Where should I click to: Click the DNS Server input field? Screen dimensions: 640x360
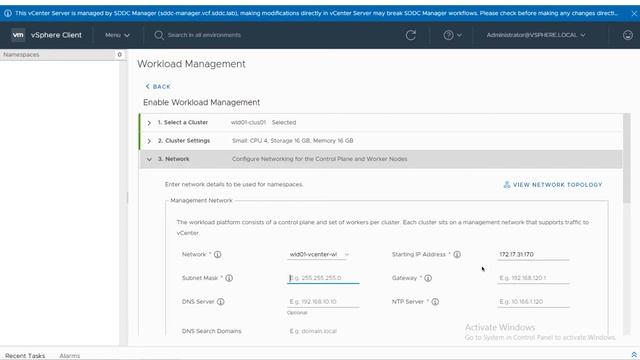pyautogui.click(x=323, y=302)
